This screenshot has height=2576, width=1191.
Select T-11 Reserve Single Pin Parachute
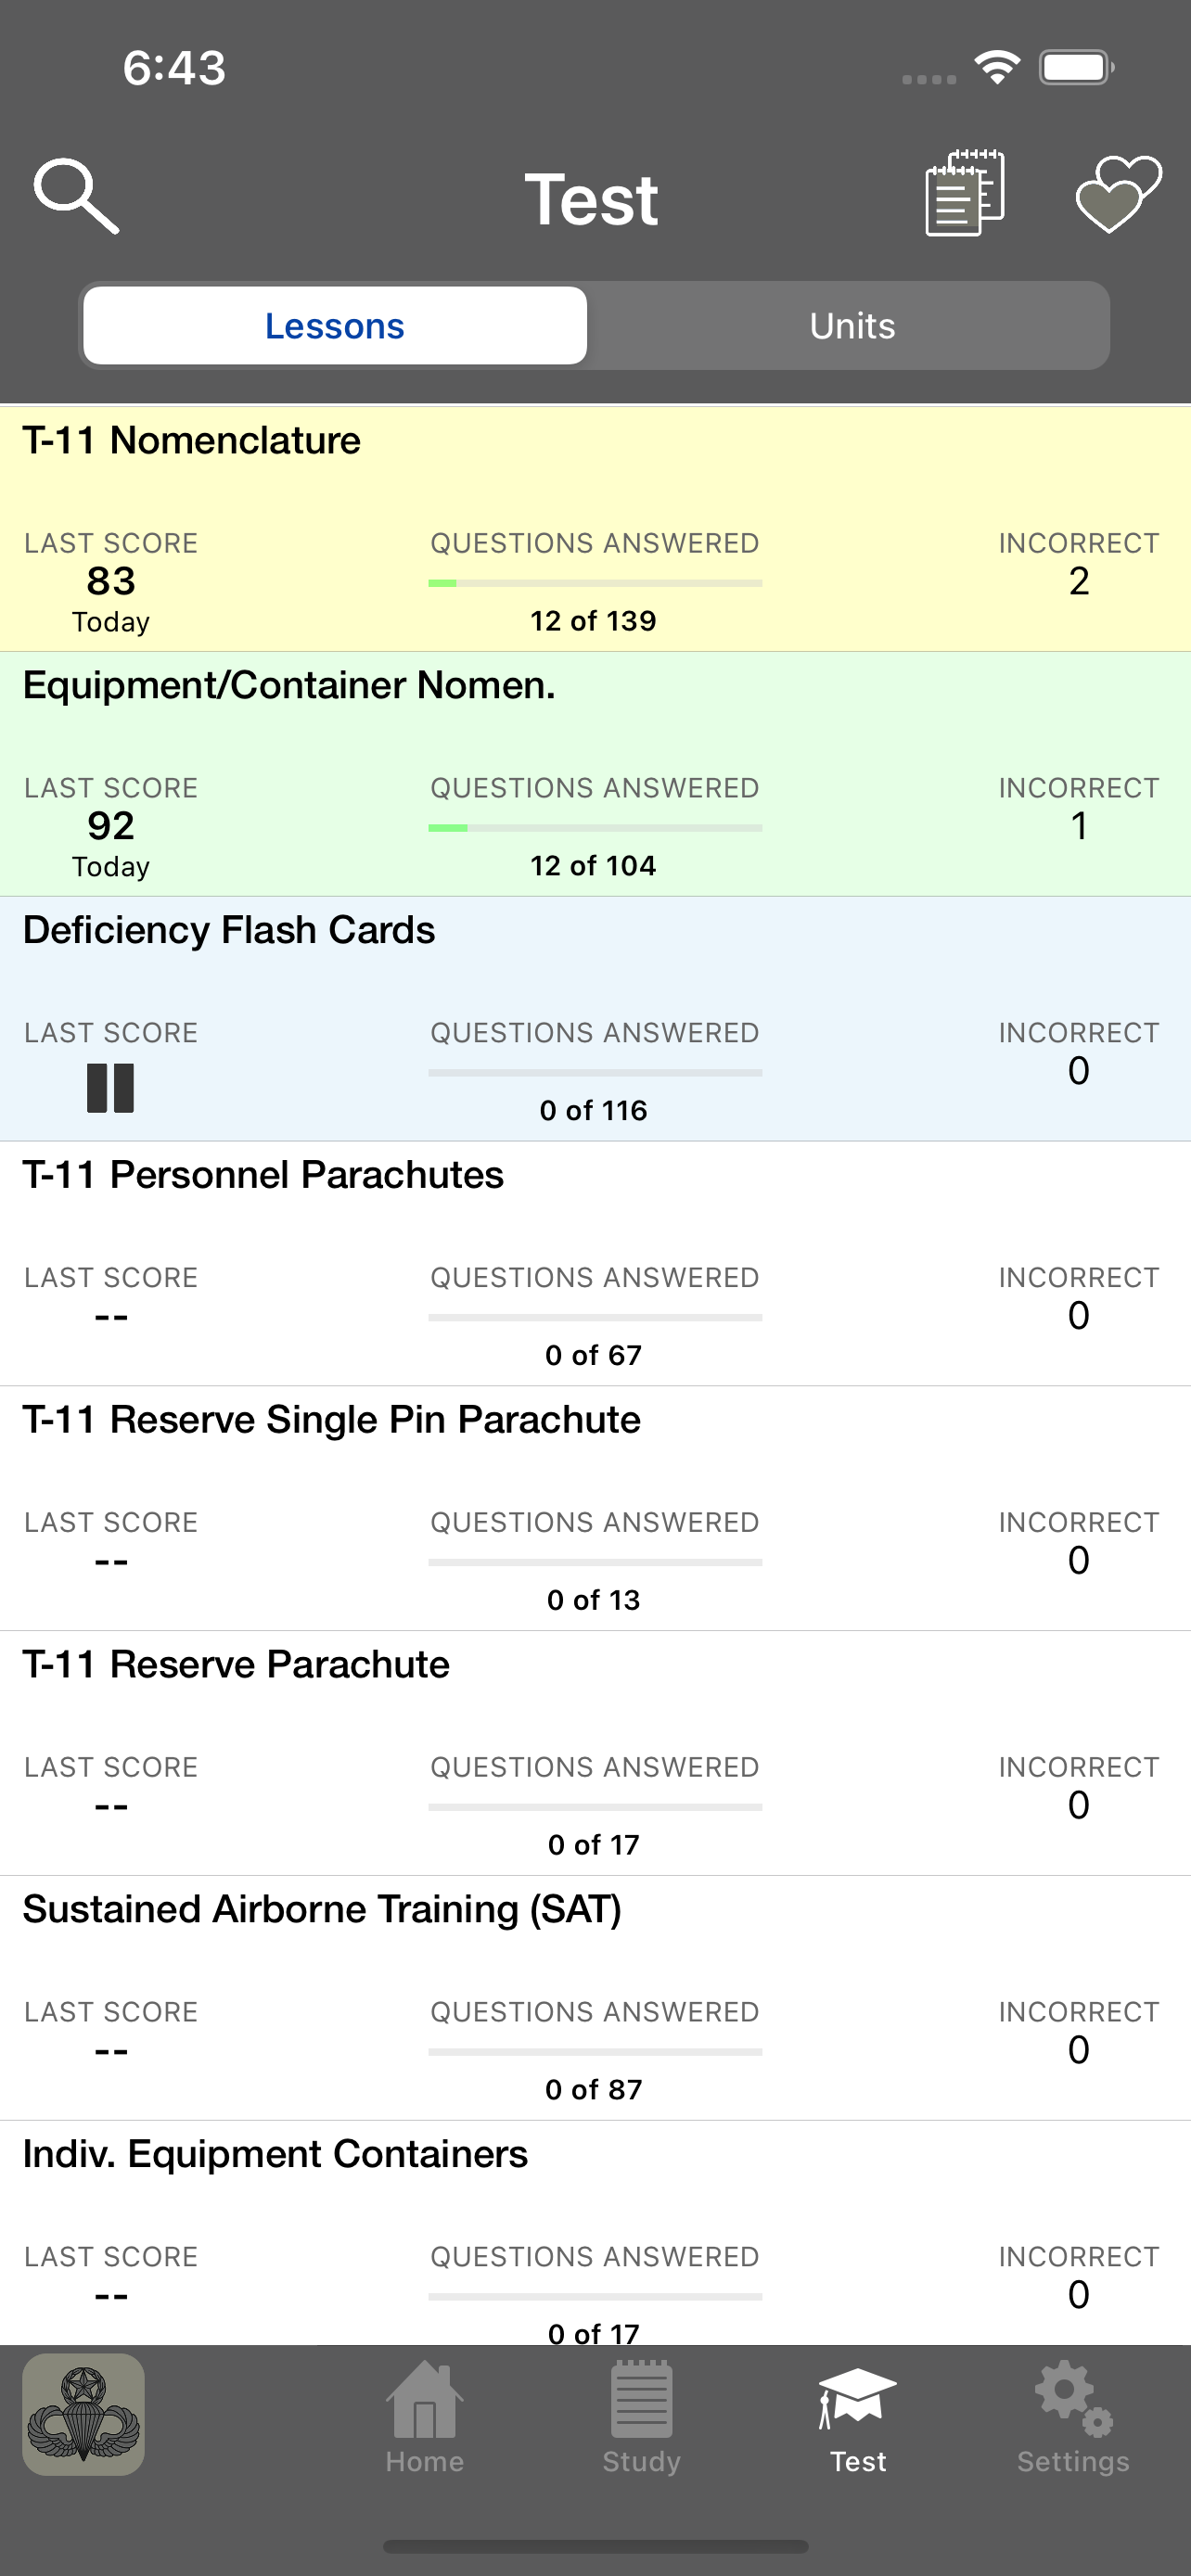click(x=595, y=1509)
